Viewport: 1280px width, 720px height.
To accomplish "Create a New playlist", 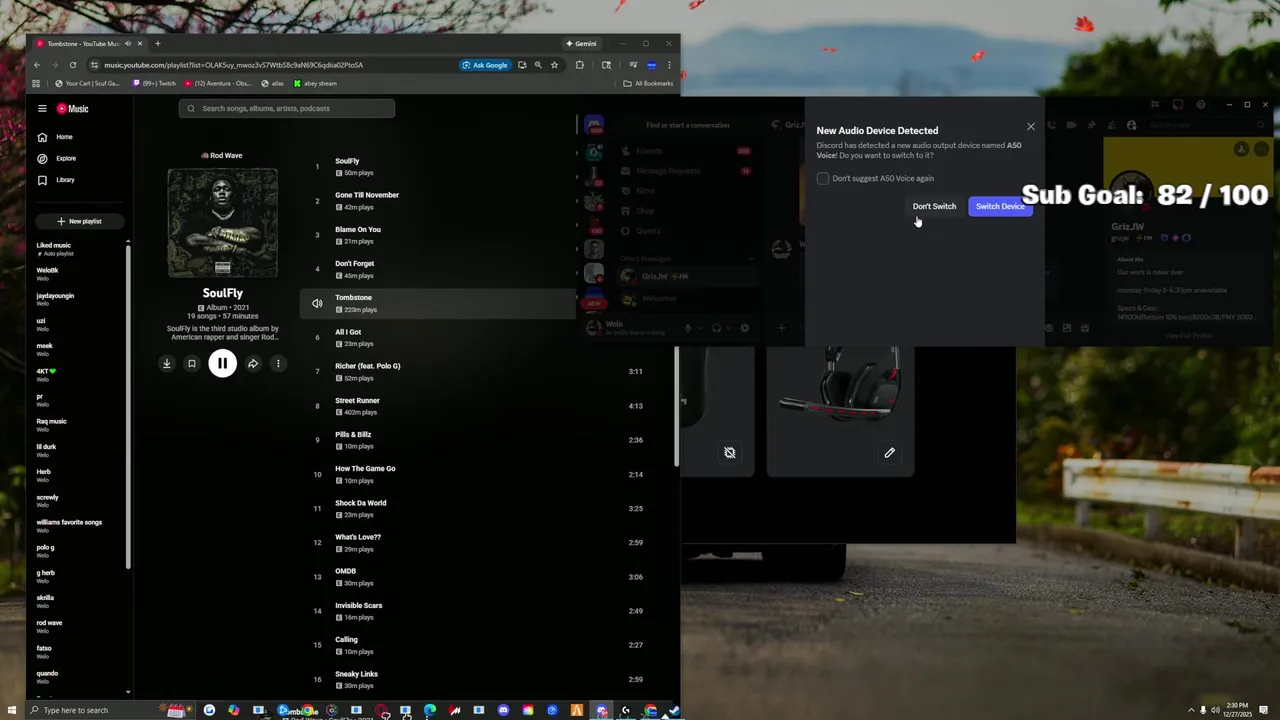I will (x=79, y=221).
